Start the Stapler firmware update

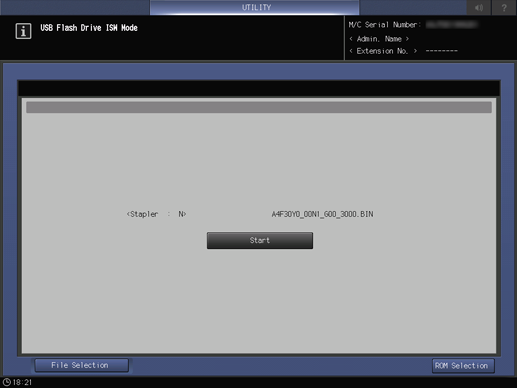(x=260, y=240)
